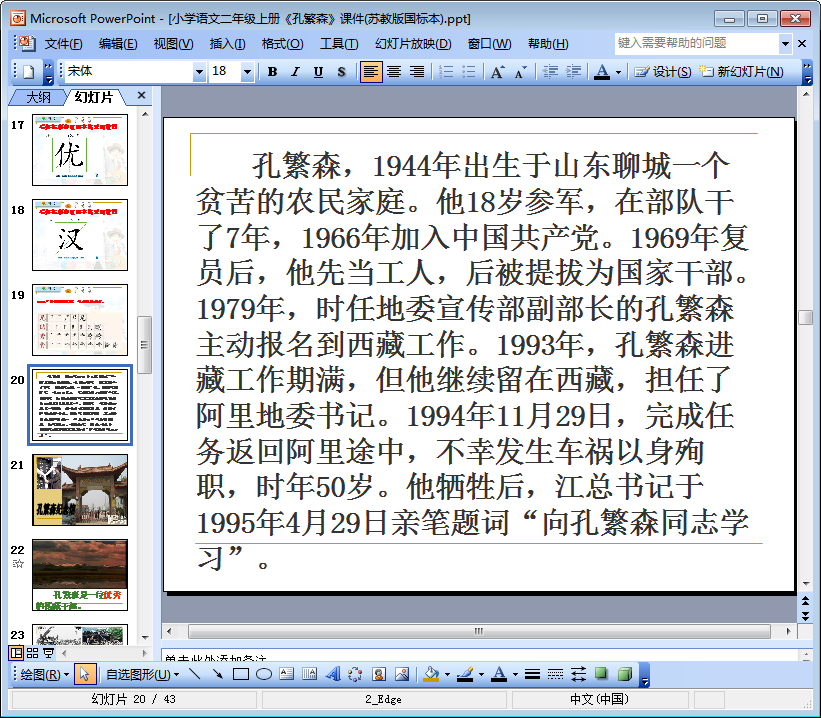
Task: Increase font size with larger A
Action: coord(497,72)
